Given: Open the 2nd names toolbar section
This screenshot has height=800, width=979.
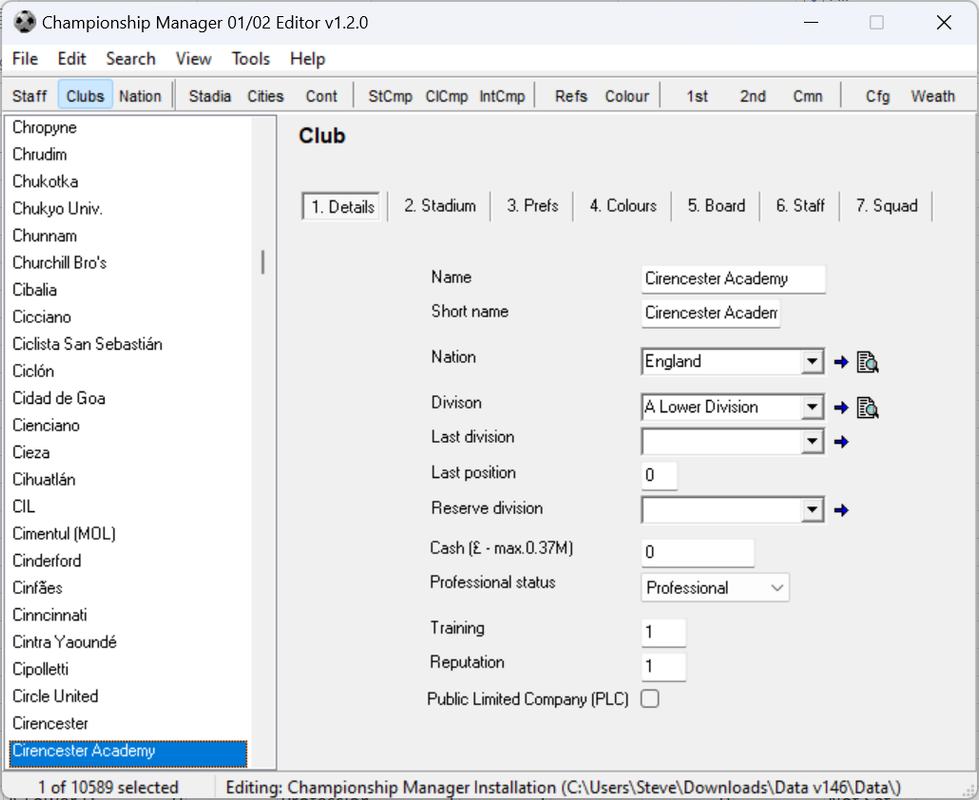Looking at the screenshot, I should 752,96.
